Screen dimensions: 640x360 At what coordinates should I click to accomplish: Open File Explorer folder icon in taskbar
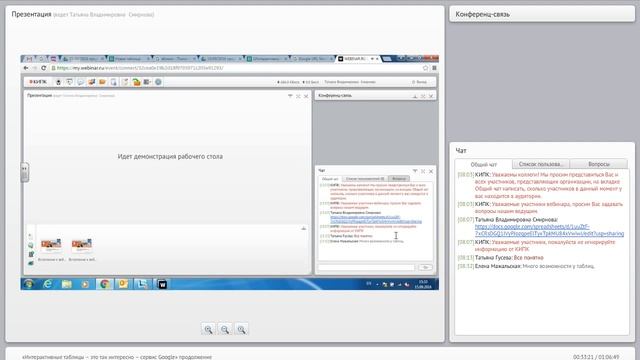click(67, 284)
